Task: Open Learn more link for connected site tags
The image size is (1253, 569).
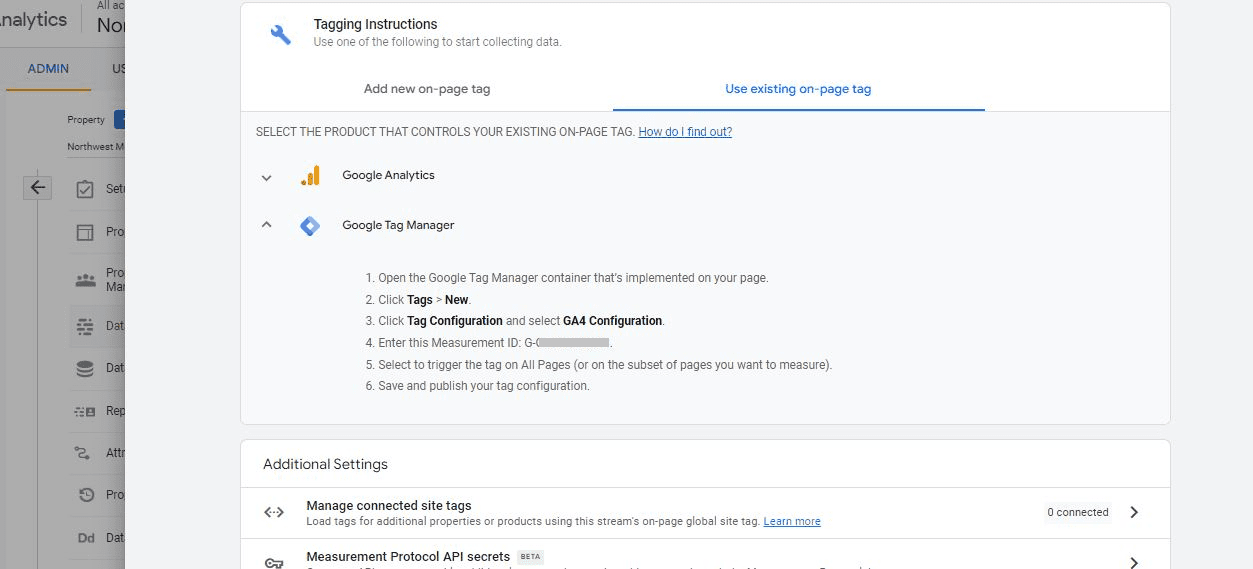Action: (792, 521)
